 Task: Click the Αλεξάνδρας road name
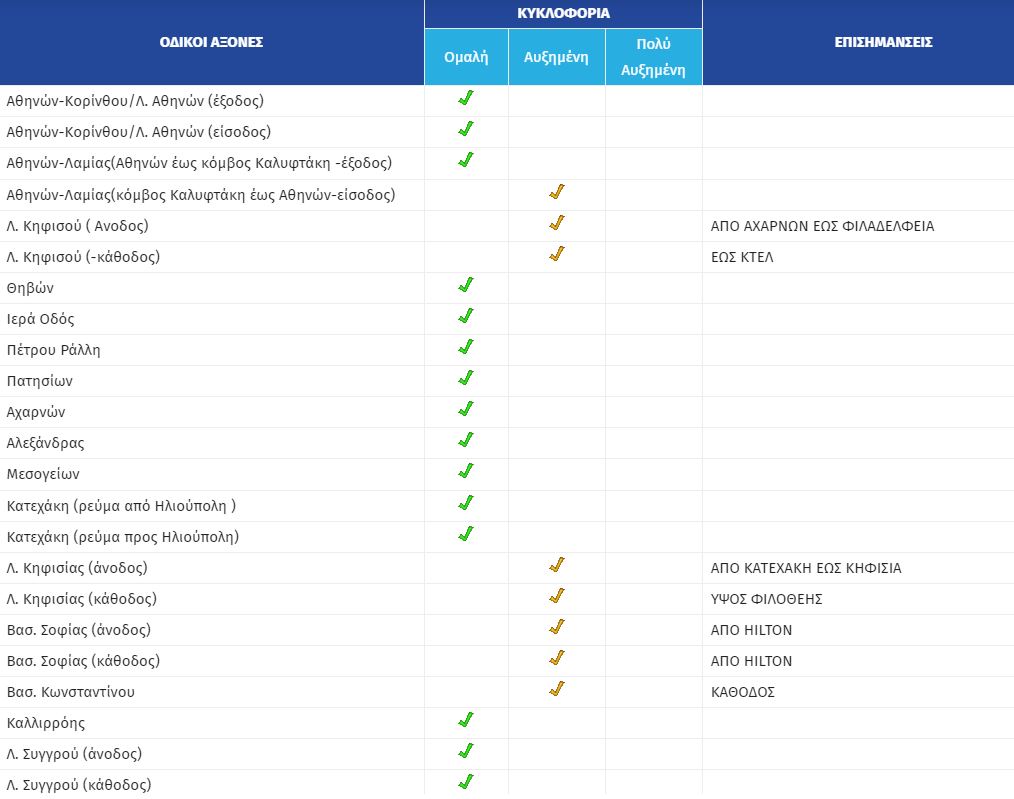point(45,443)
